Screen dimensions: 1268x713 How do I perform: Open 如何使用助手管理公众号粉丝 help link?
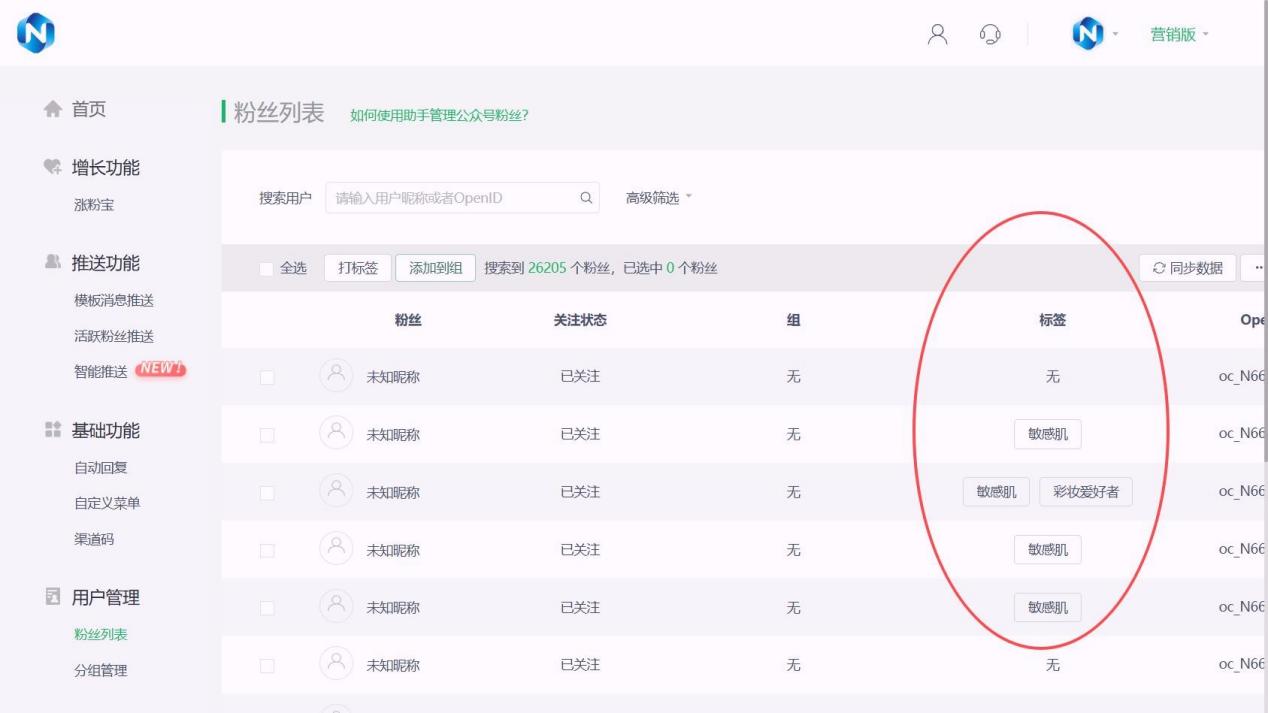(x=439, y=115)
